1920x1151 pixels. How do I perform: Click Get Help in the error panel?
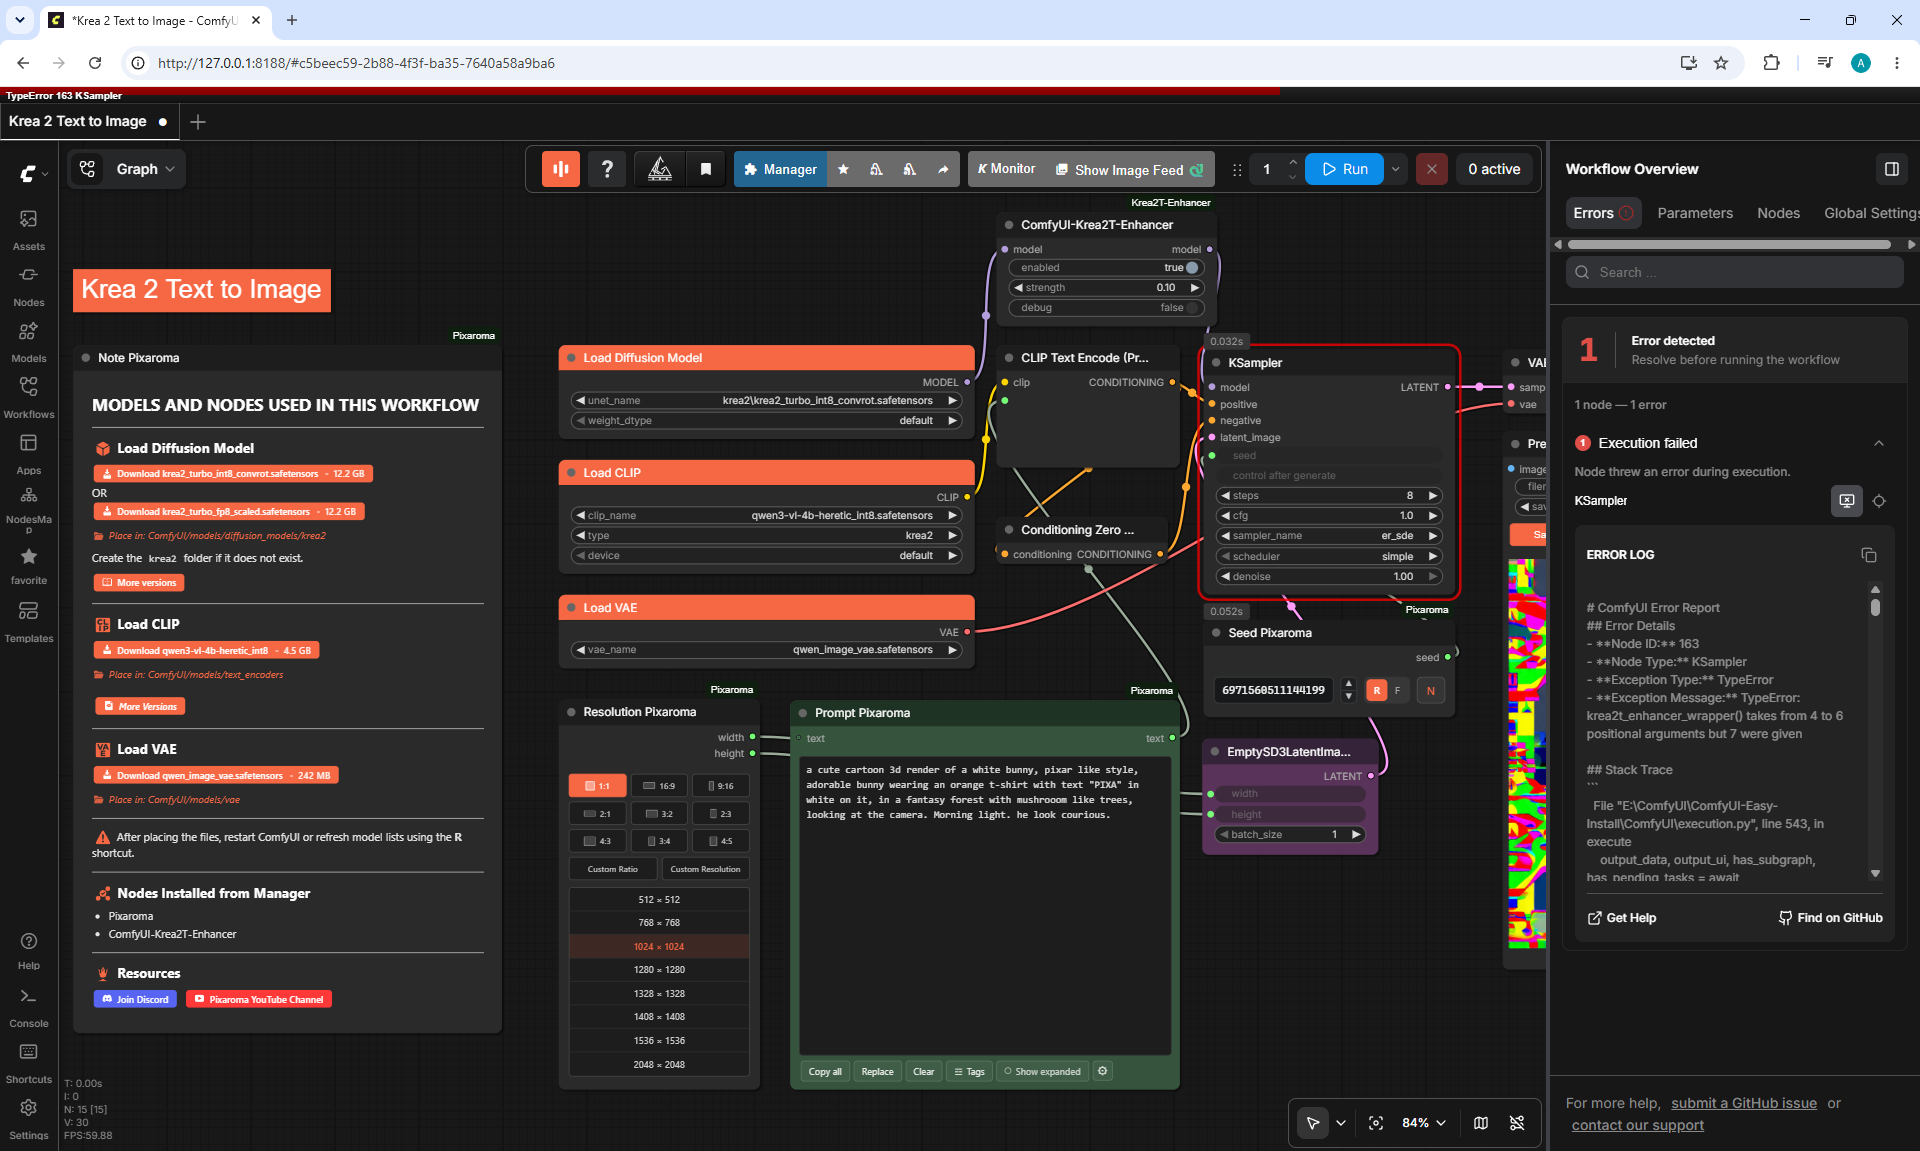coord(1621,918)
